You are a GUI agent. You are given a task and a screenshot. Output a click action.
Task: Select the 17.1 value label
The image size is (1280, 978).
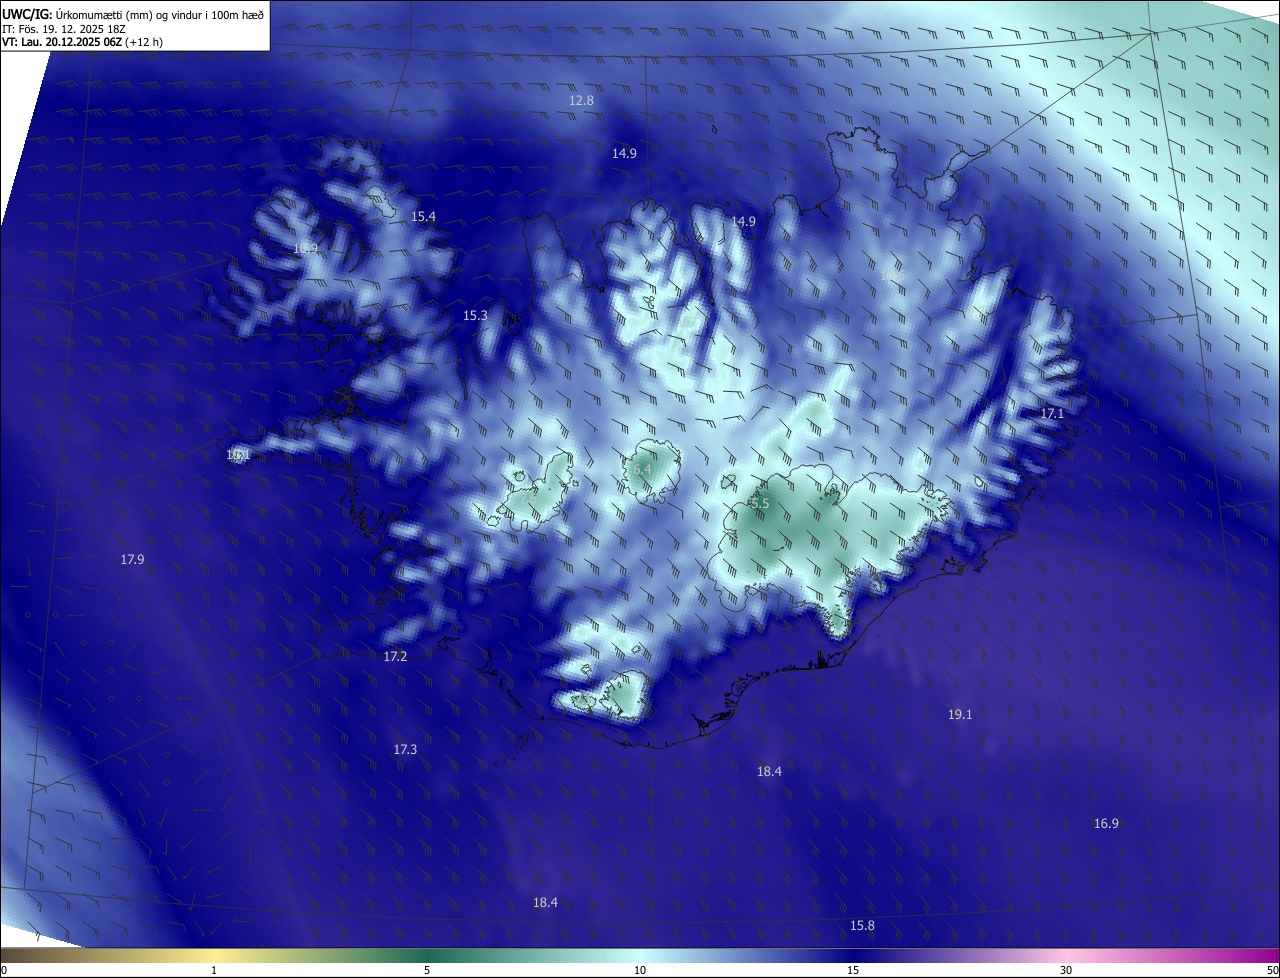coord(1052,414)
